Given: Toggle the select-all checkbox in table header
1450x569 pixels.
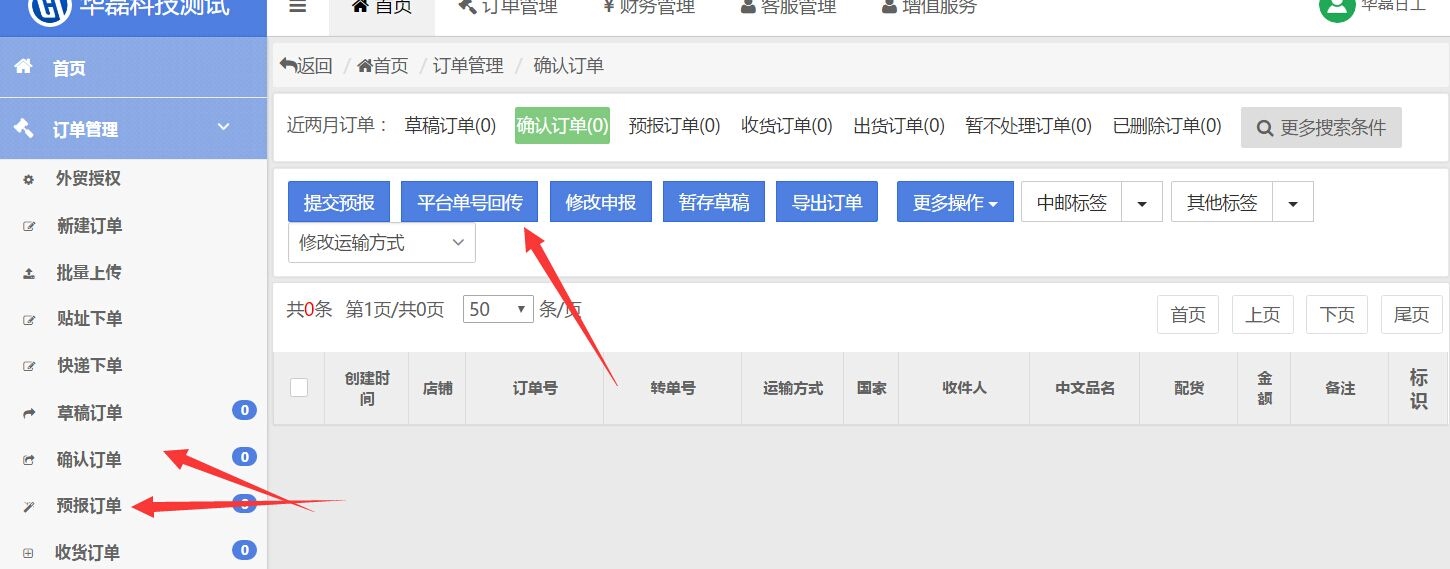Looking at the screenshot, I should tap(299, 388).
